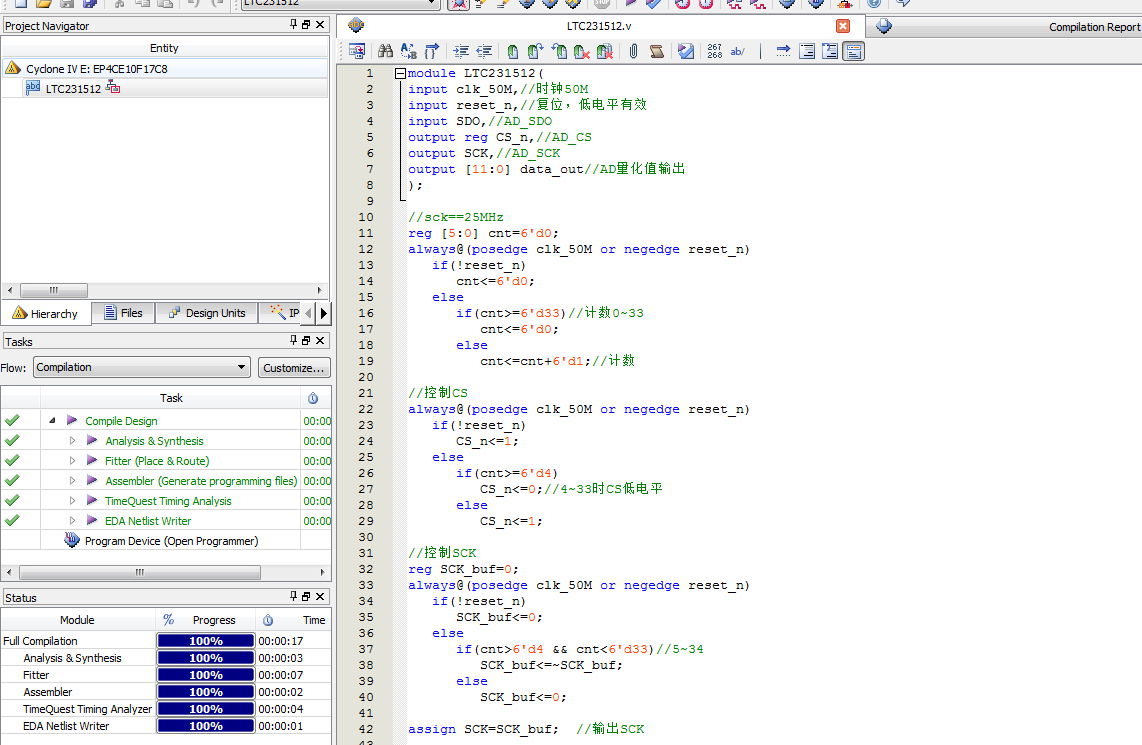Switch to the Files tab
This screenshot has width=1142, height=745.
[x=122, y=314]
